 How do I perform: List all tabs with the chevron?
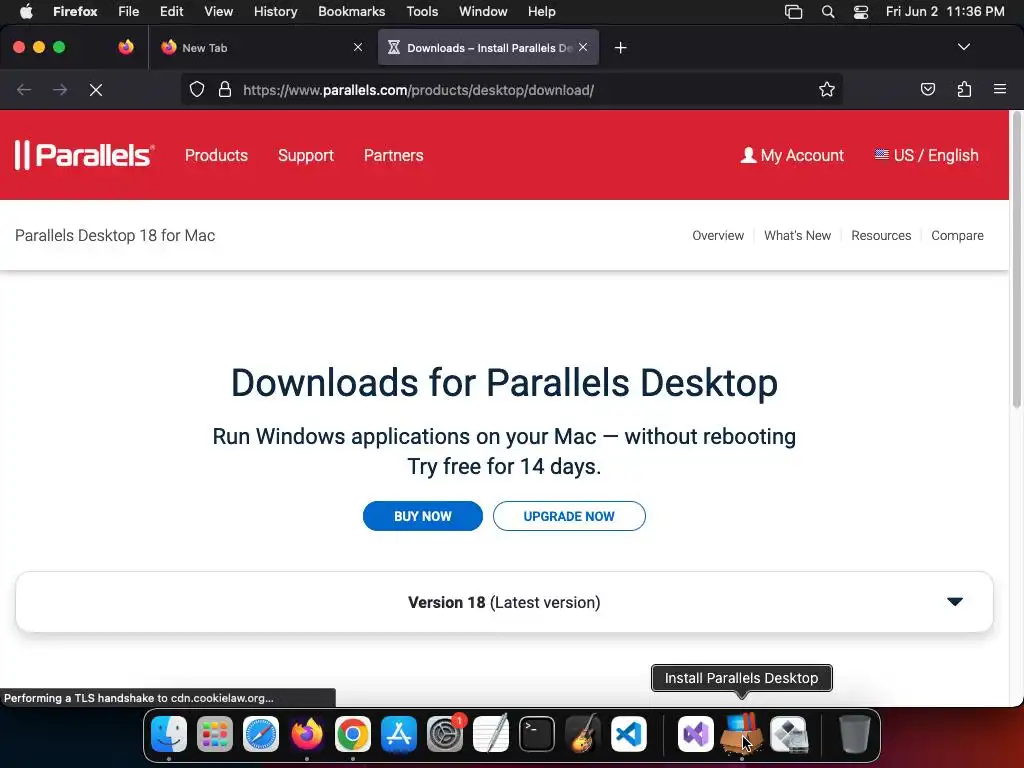(x=963, y=47)
